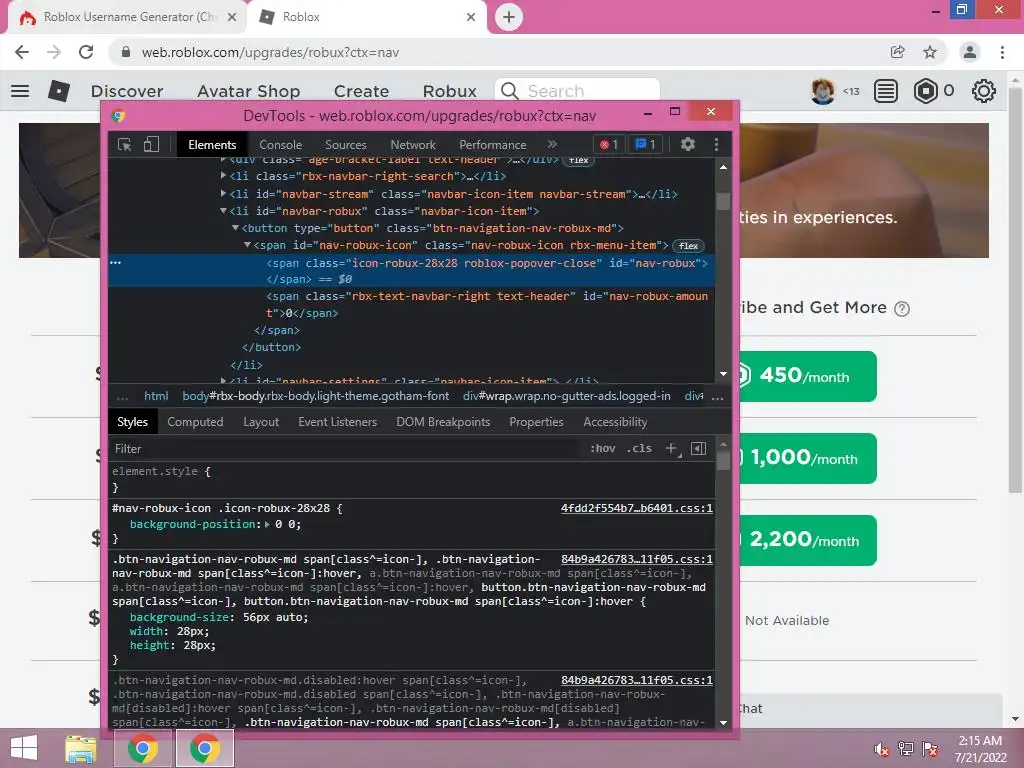
Task: Choose the 2,200/month Robux subscription
Action: pos(808,540)
